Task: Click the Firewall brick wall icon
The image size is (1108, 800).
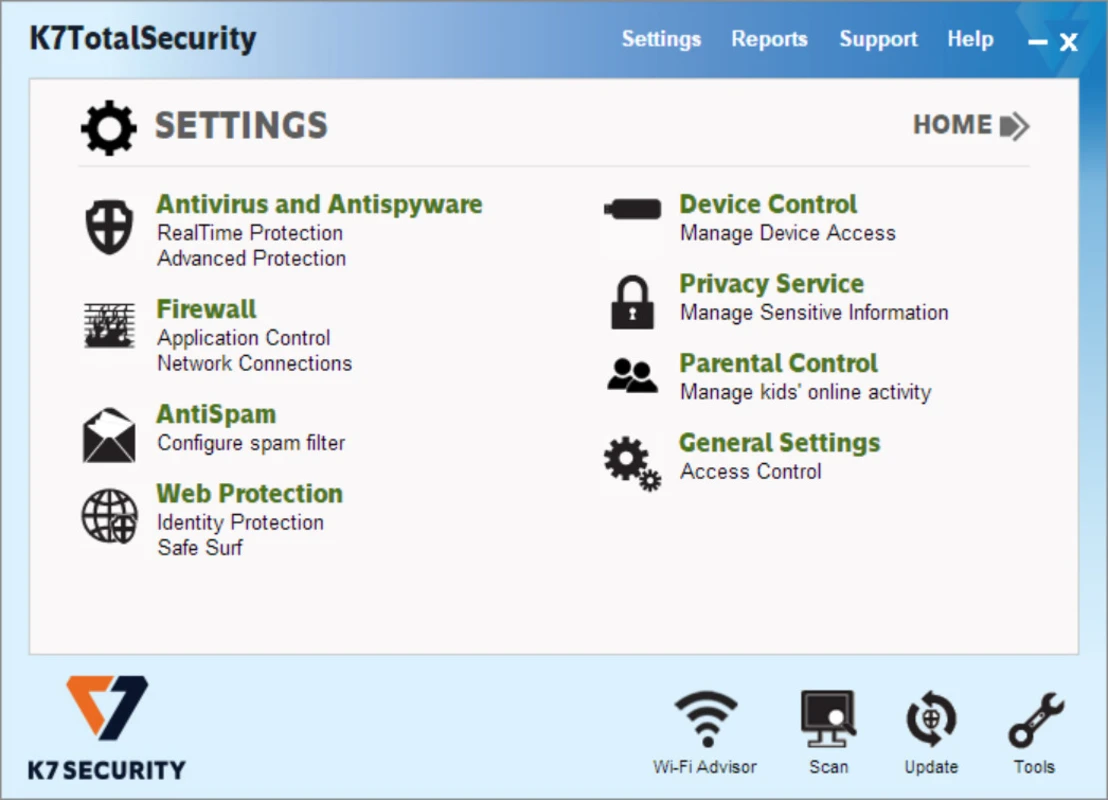Action: 109,326
